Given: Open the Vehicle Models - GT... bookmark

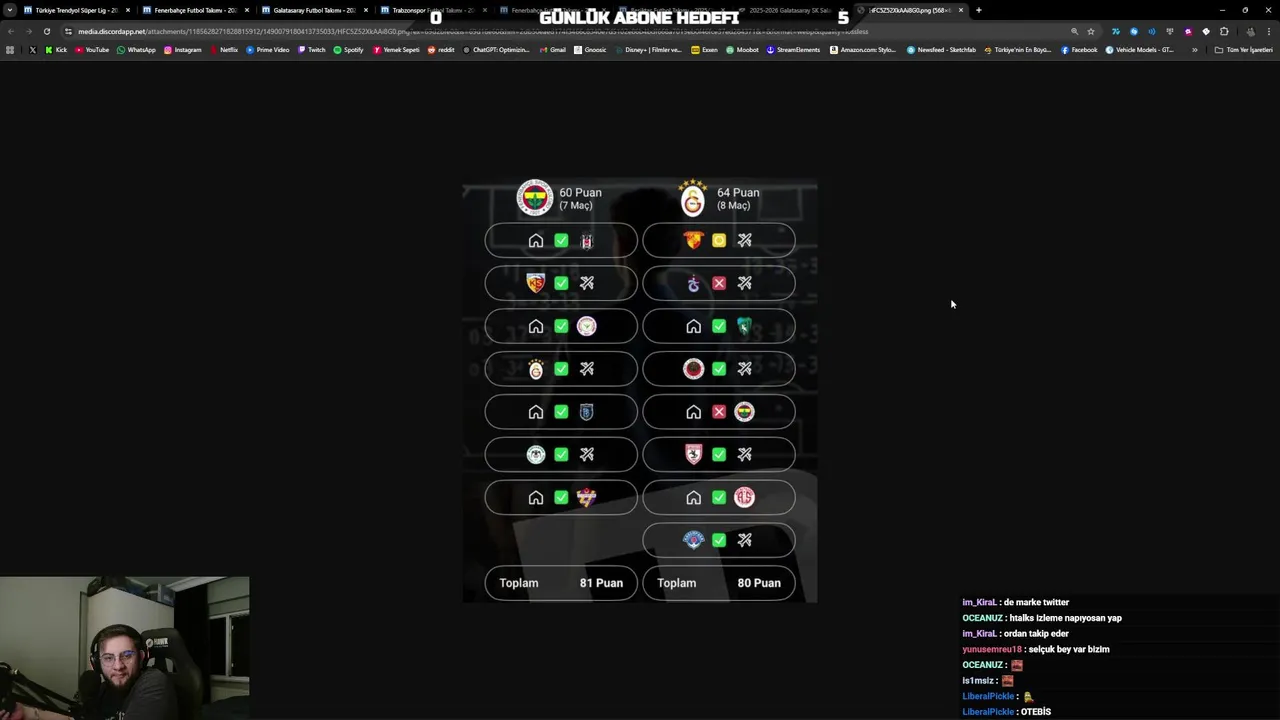Looking at the screenshot, I should coord(1139,50).
